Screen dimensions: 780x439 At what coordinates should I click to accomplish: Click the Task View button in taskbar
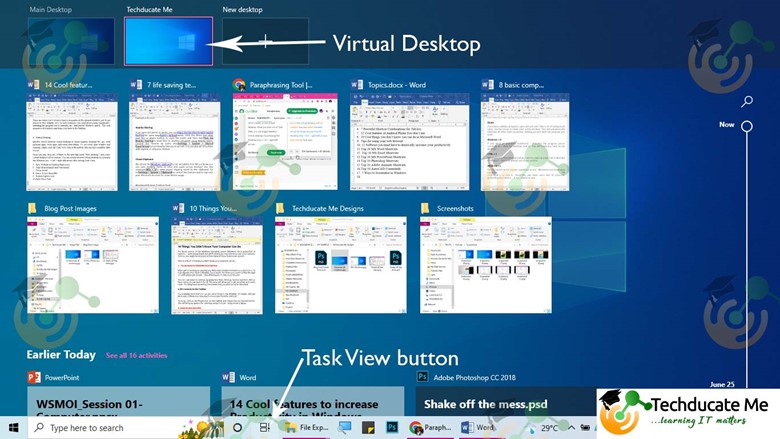[x=265, y=427]
